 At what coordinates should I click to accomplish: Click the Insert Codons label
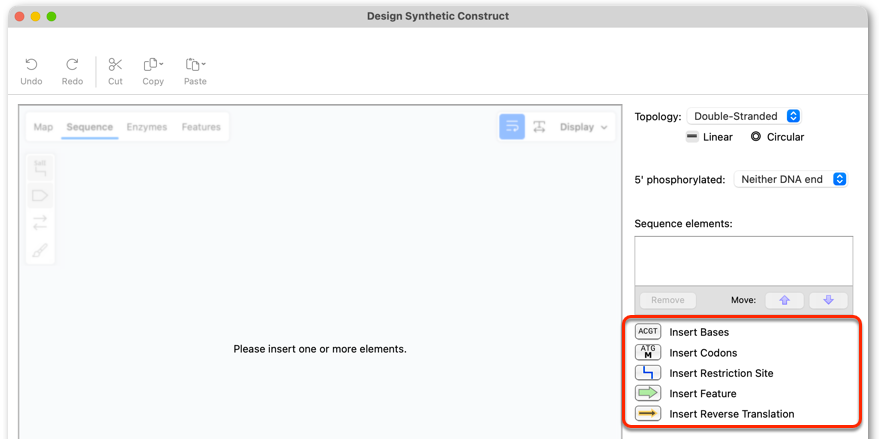point(703,353)
